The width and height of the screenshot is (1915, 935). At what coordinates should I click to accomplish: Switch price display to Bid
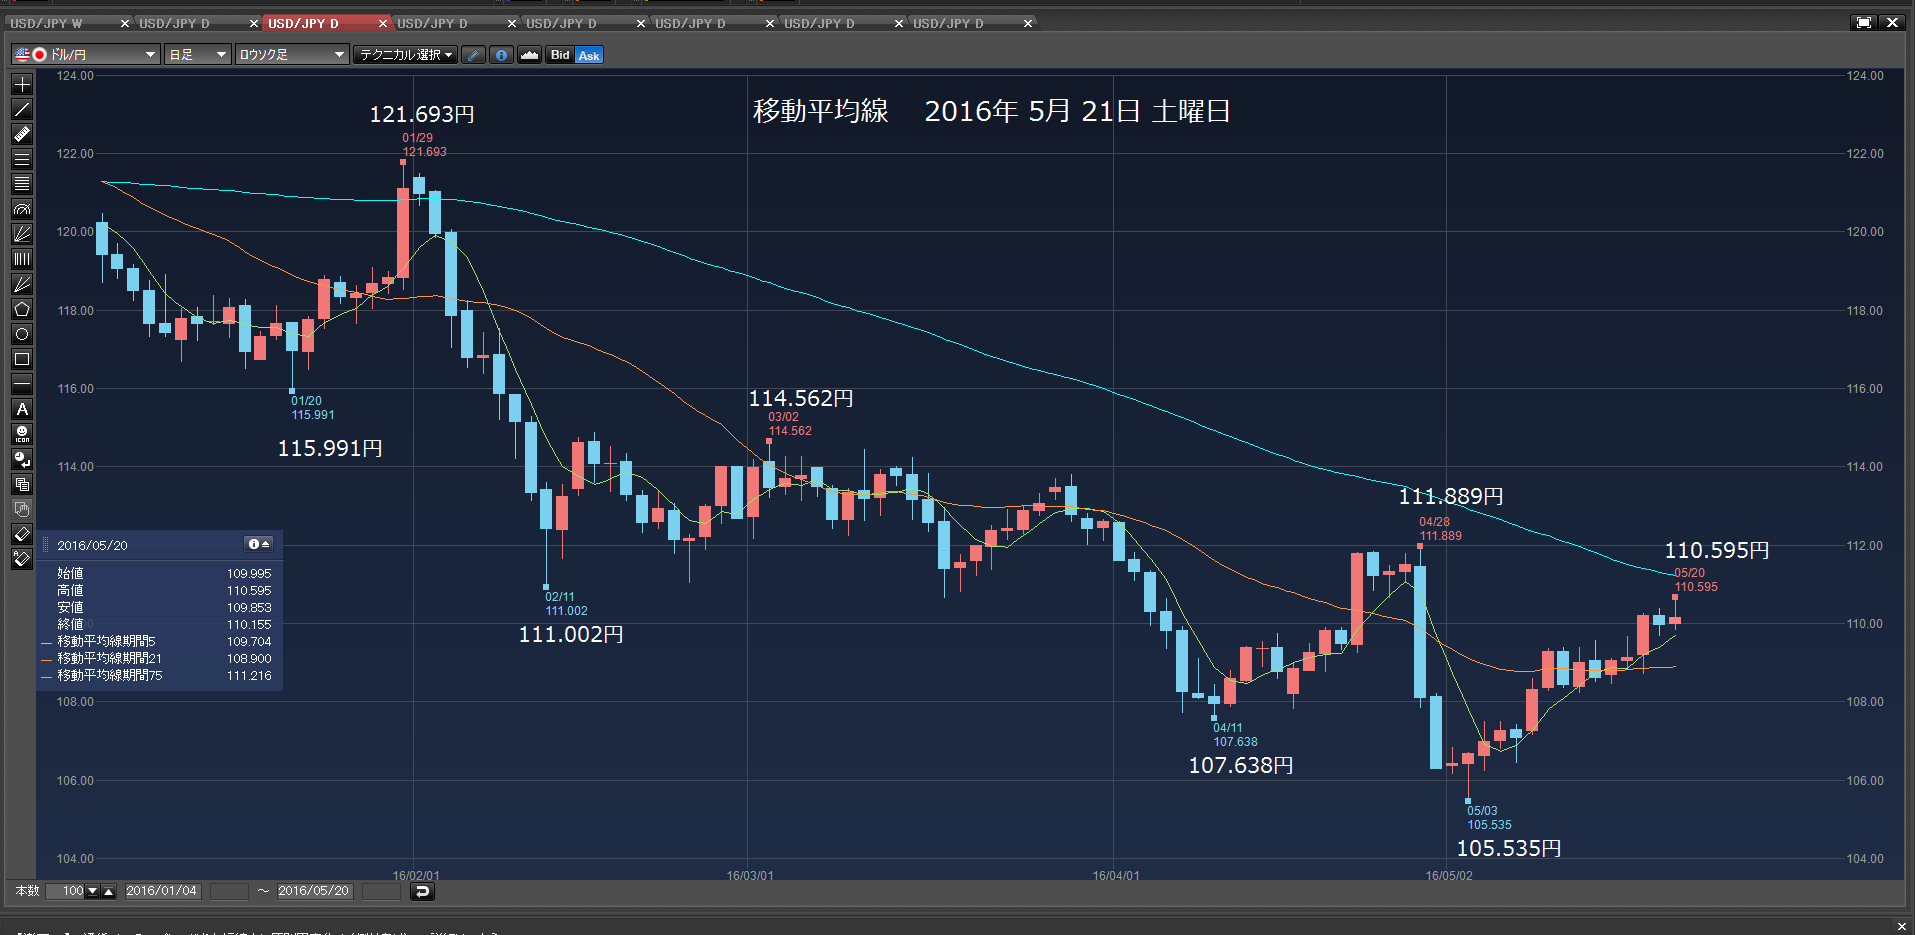click(x=560, y=55)
